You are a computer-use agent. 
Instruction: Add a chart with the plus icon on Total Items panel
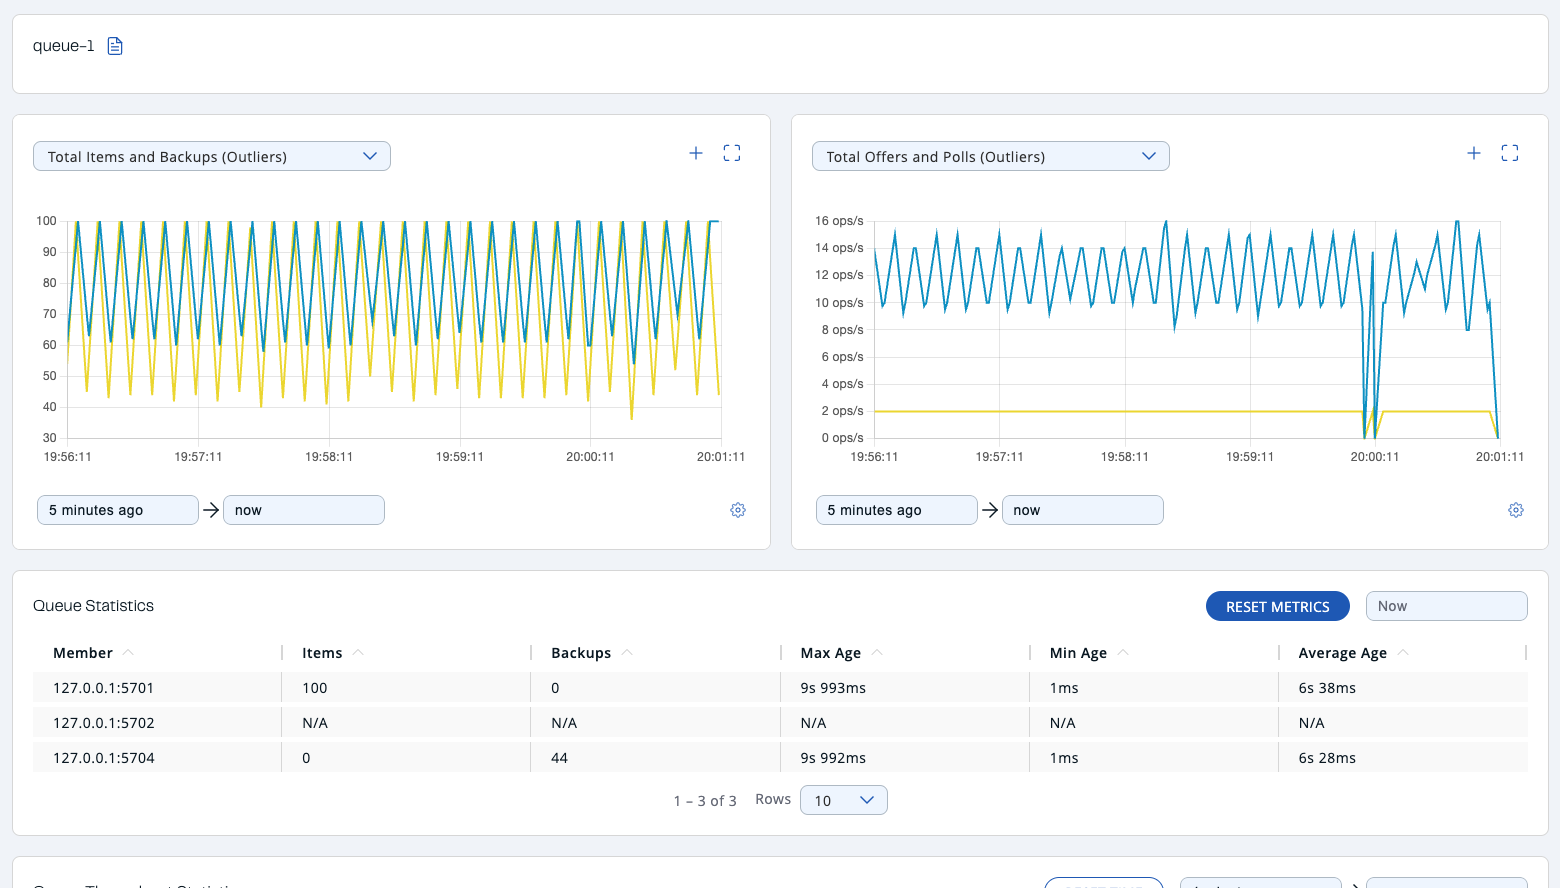click(x=696, y=152)
